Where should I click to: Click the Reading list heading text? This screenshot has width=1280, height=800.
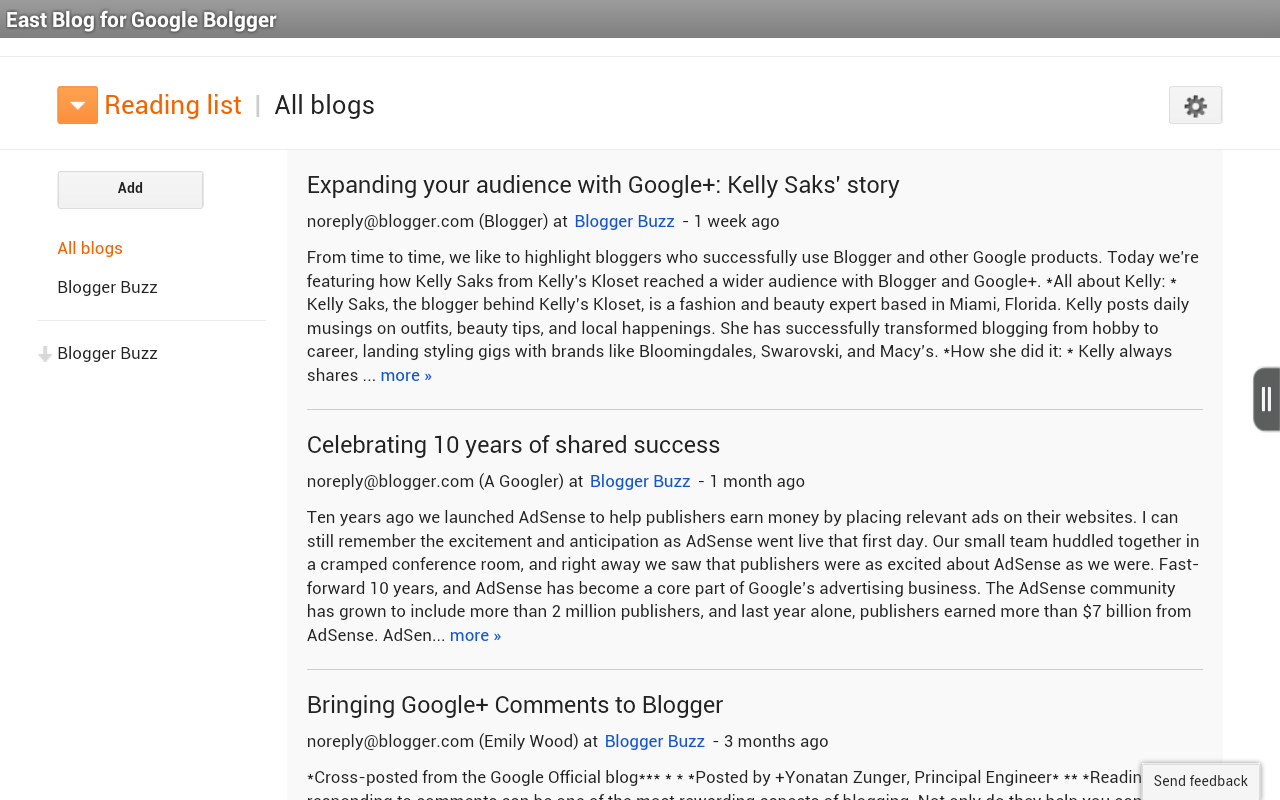tap(172, 105)
